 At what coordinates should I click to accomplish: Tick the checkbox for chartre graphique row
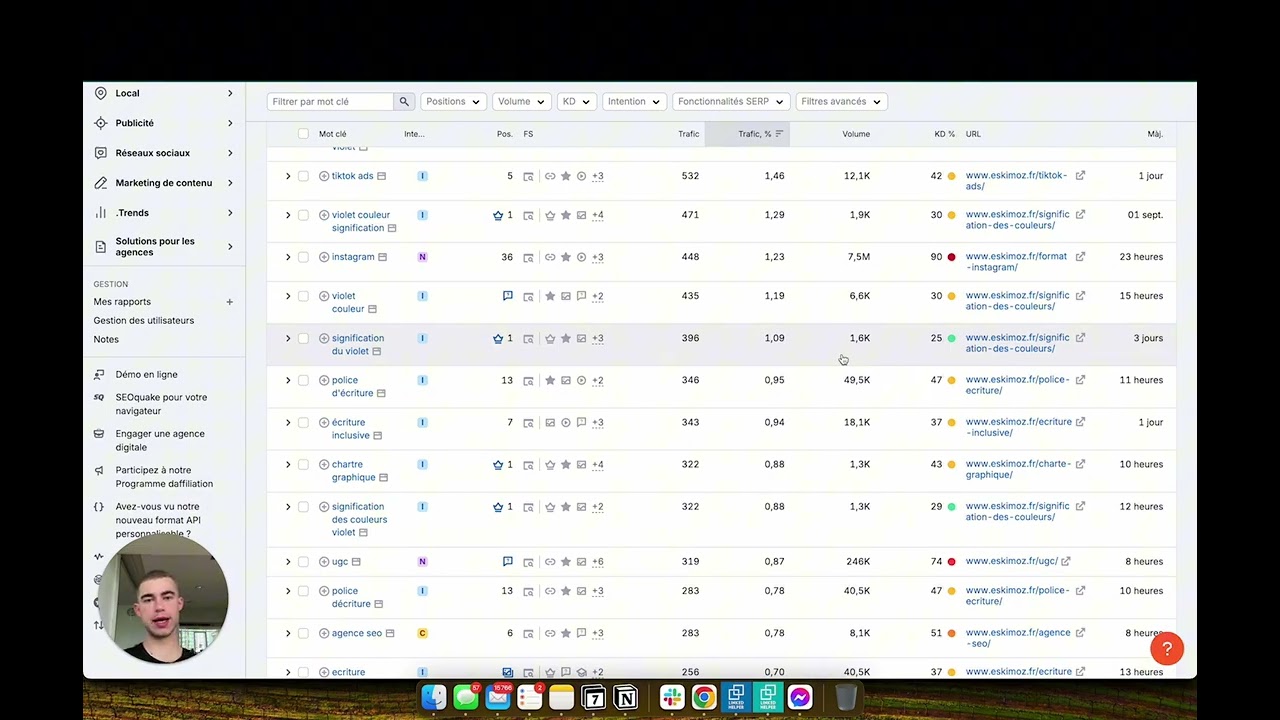pos(303,464)
